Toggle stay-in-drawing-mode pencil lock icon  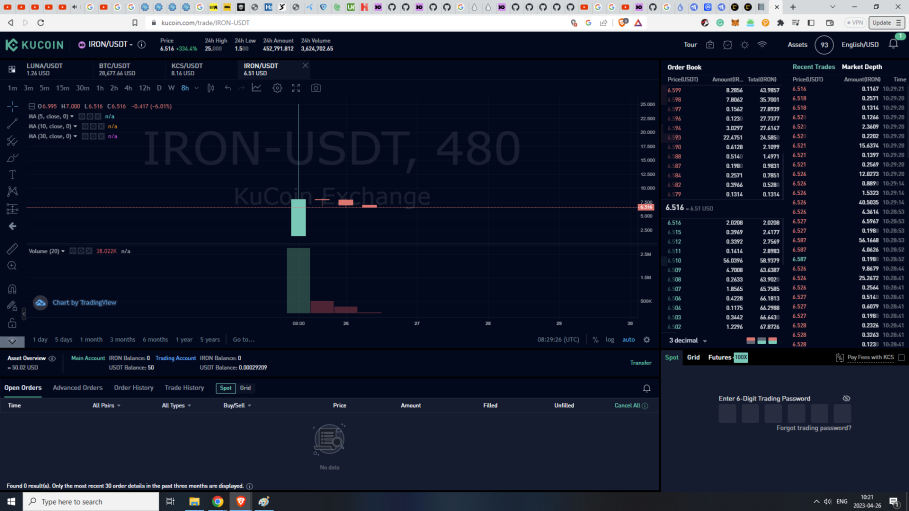coord(12,306)
